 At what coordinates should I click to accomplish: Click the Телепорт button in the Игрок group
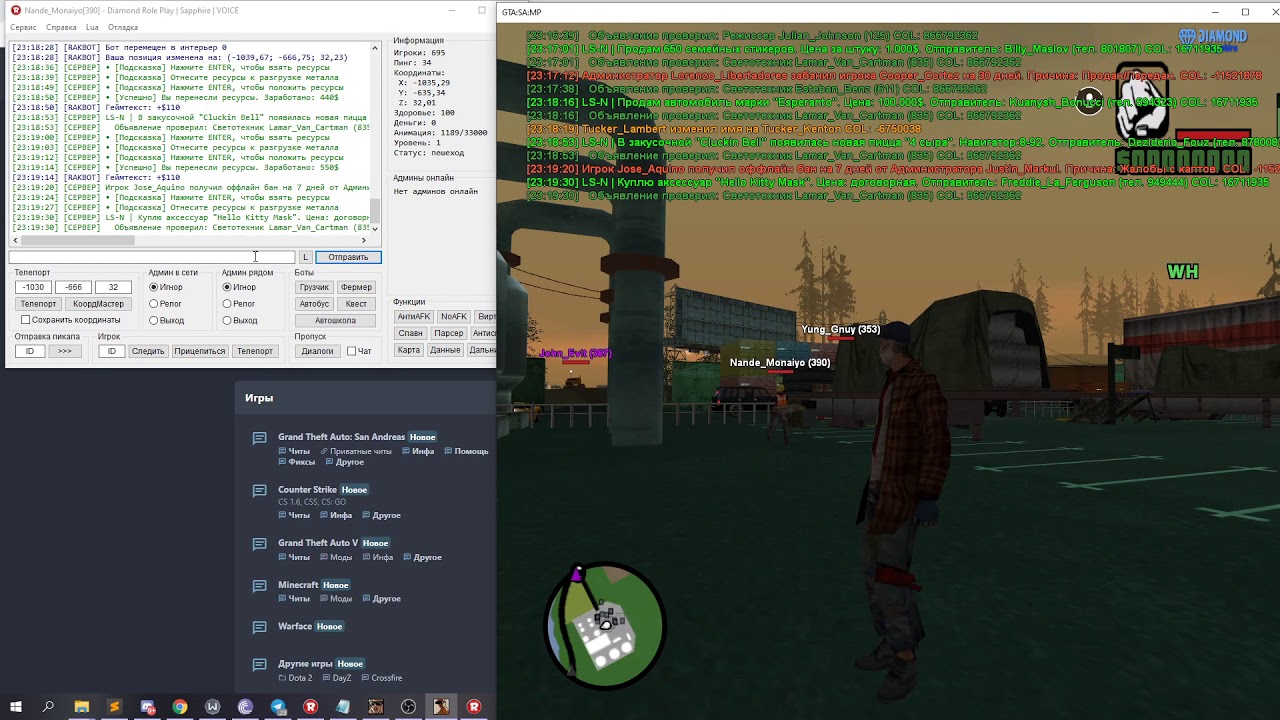pyautogui.click(x=254, y=351)
